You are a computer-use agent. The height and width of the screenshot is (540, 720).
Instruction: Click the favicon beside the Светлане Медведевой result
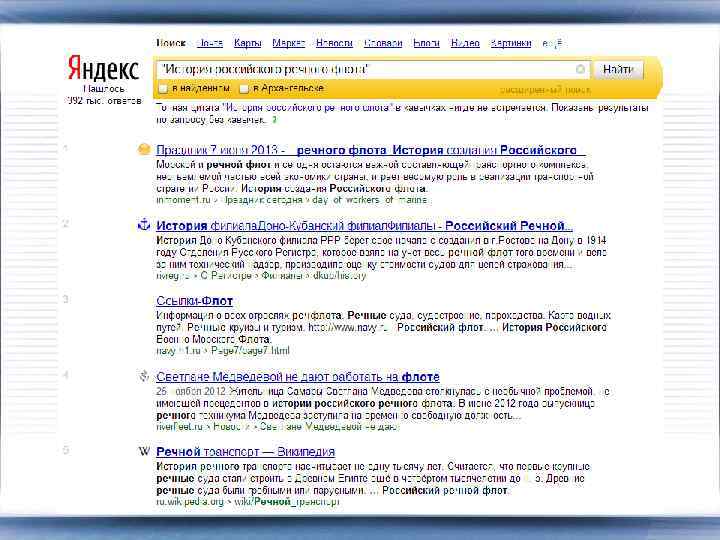click(x=144, y=376)
